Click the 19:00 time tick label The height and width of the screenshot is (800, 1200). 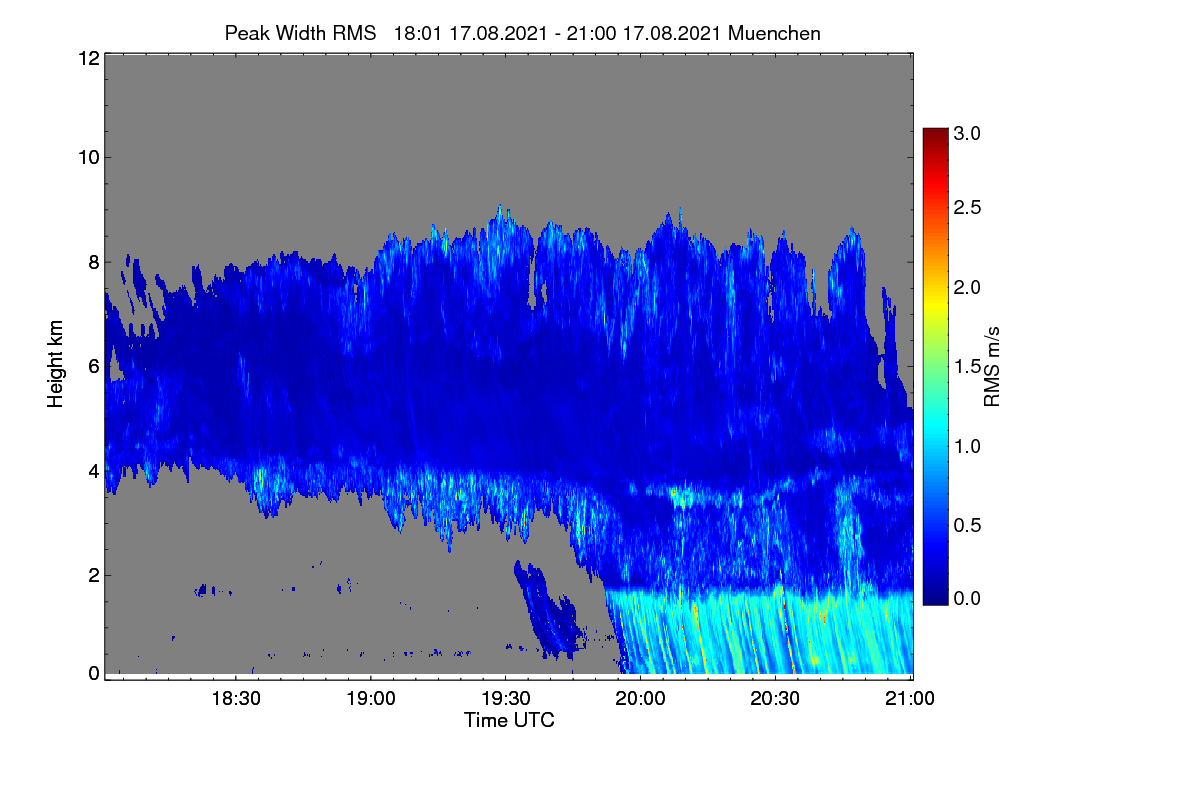point(371,699)
